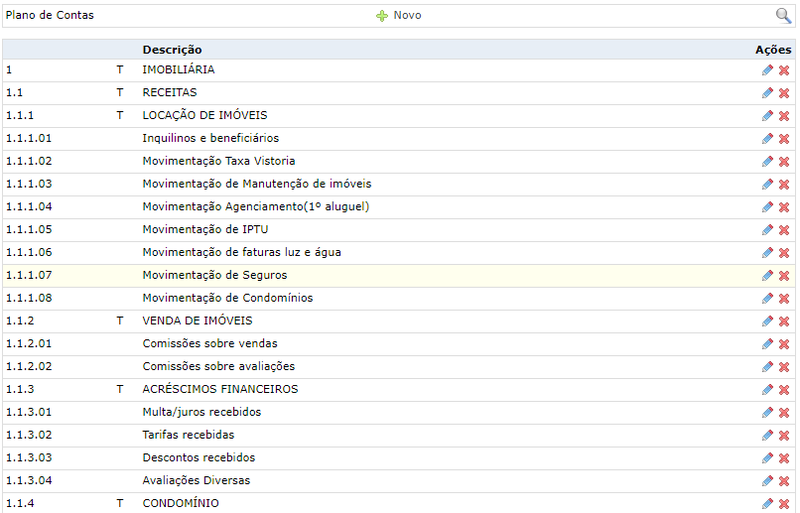Delete Movimentação de faturas luz e água

tap(784, 253)
